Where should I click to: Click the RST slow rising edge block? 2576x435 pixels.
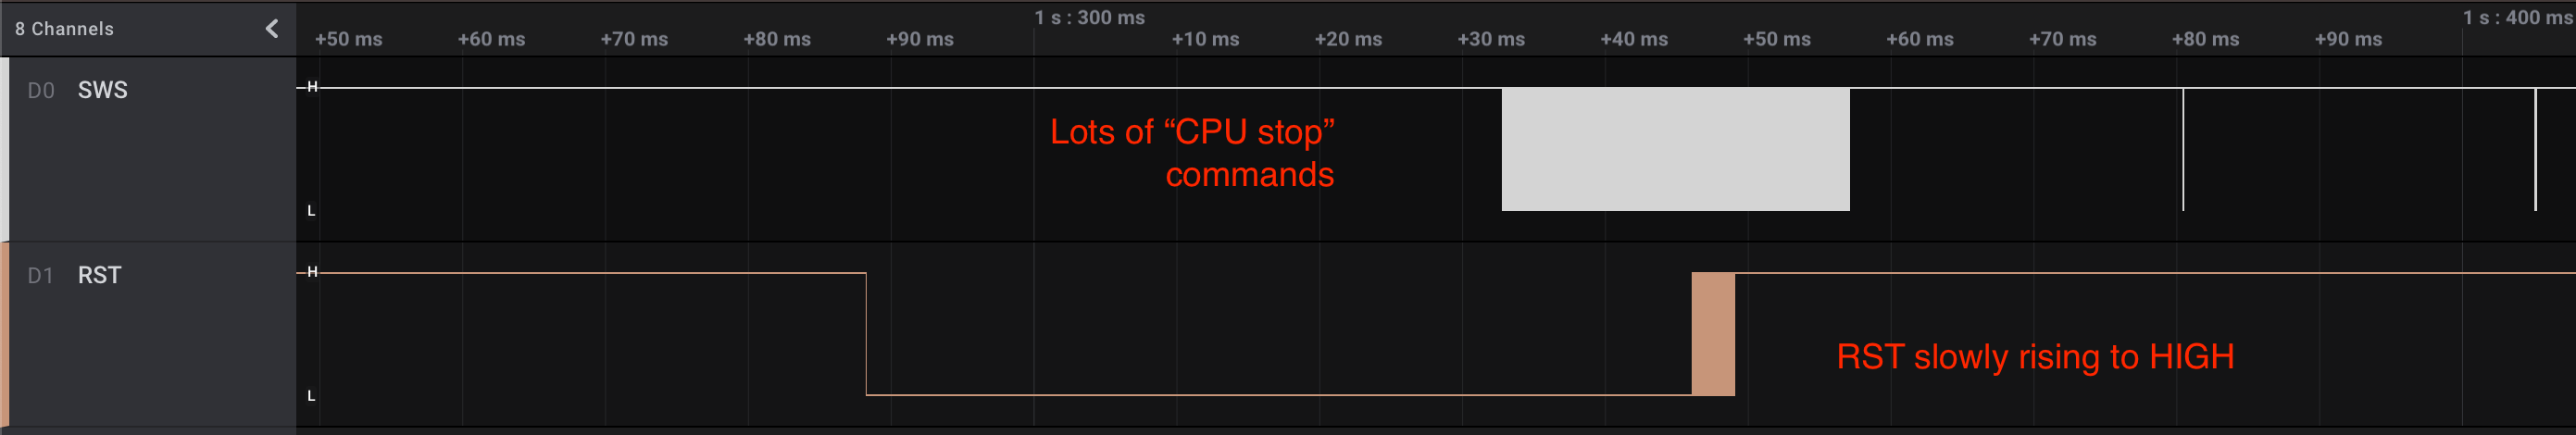(1712, 334)
